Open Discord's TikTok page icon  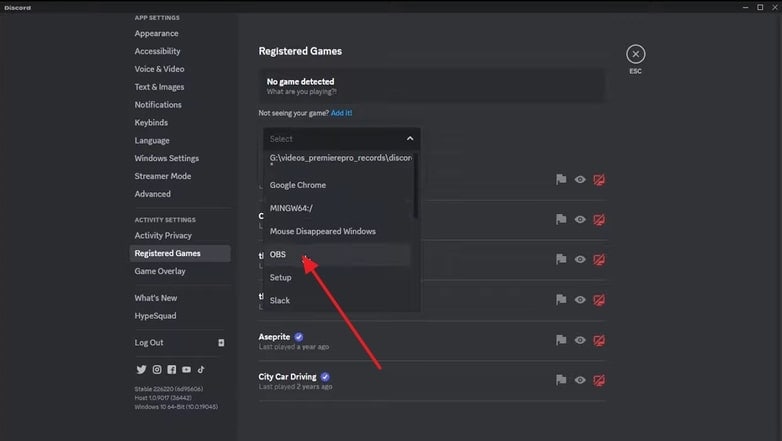click(x=200, y=370)
